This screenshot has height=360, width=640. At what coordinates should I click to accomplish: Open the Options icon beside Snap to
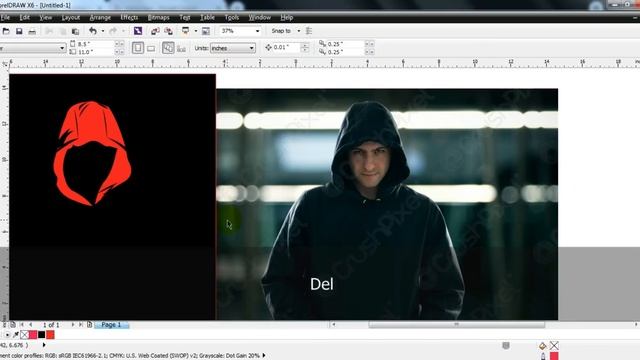tap(309, 31)
